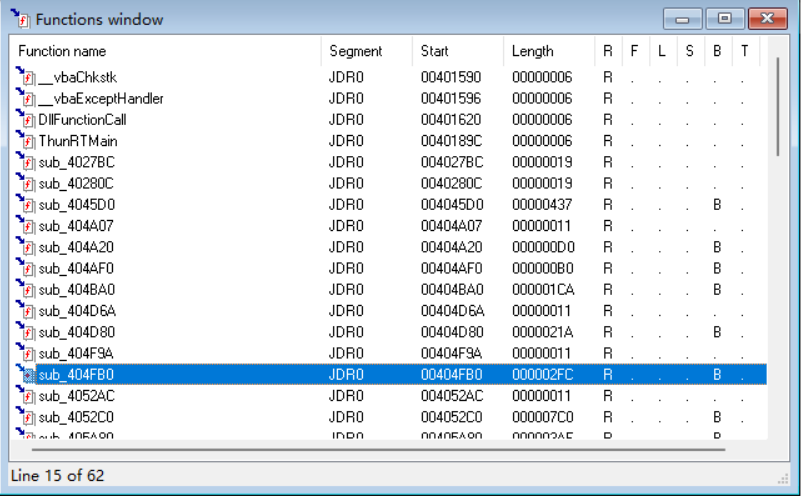Click the 'Line 15 of 62' status text
The image size is (802, 496).
57,476
